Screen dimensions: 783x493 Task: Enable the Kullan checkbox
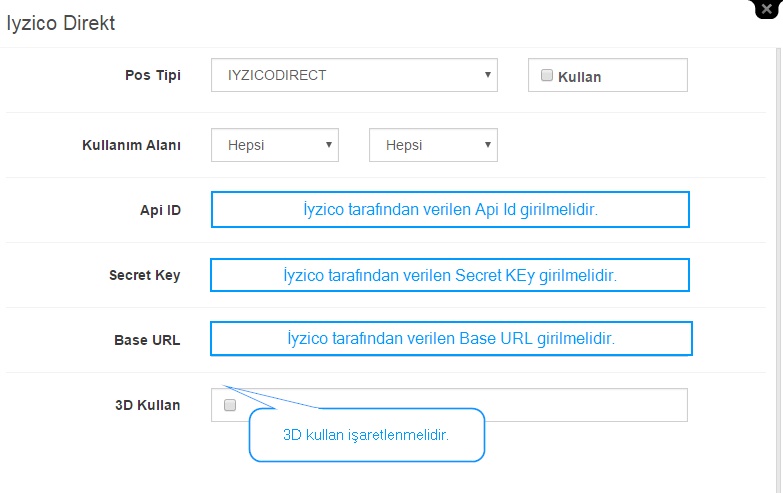(x=547, y=75)
